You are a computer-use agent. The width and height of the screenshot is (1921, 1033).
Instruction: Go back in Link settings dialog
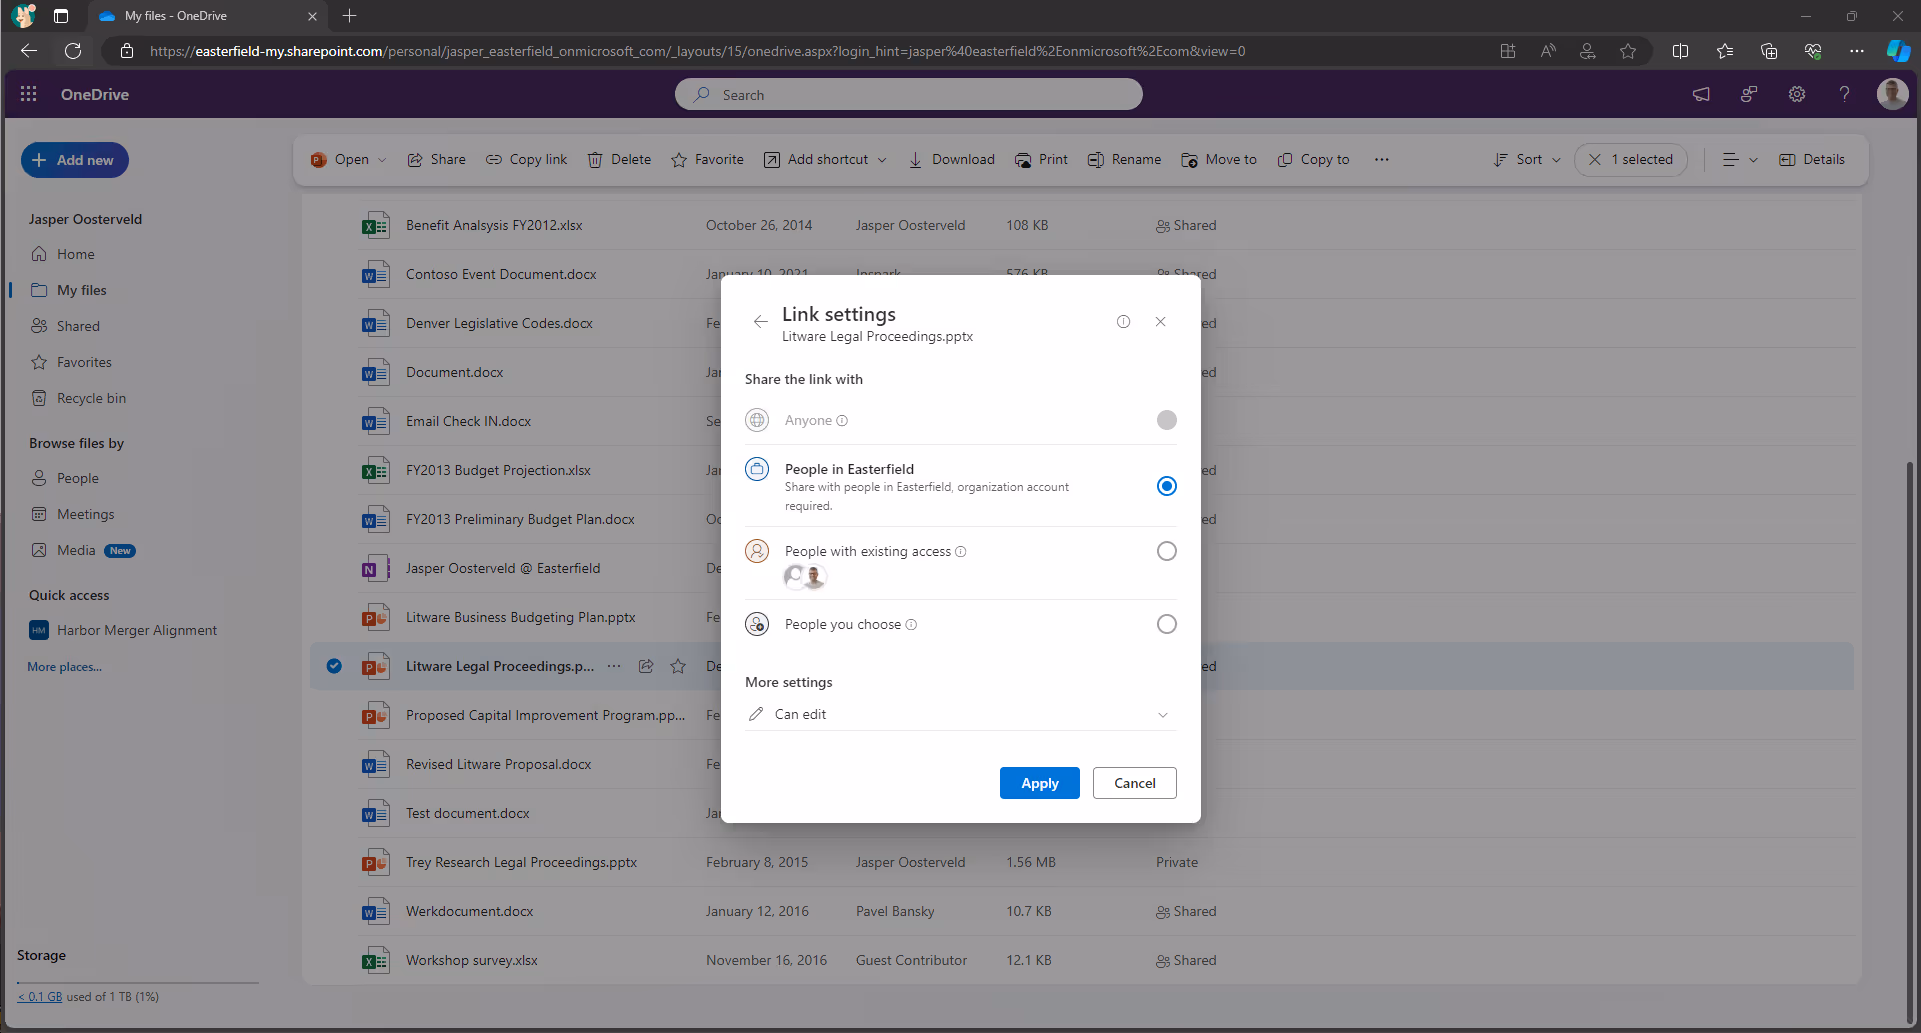pos(761,321)
